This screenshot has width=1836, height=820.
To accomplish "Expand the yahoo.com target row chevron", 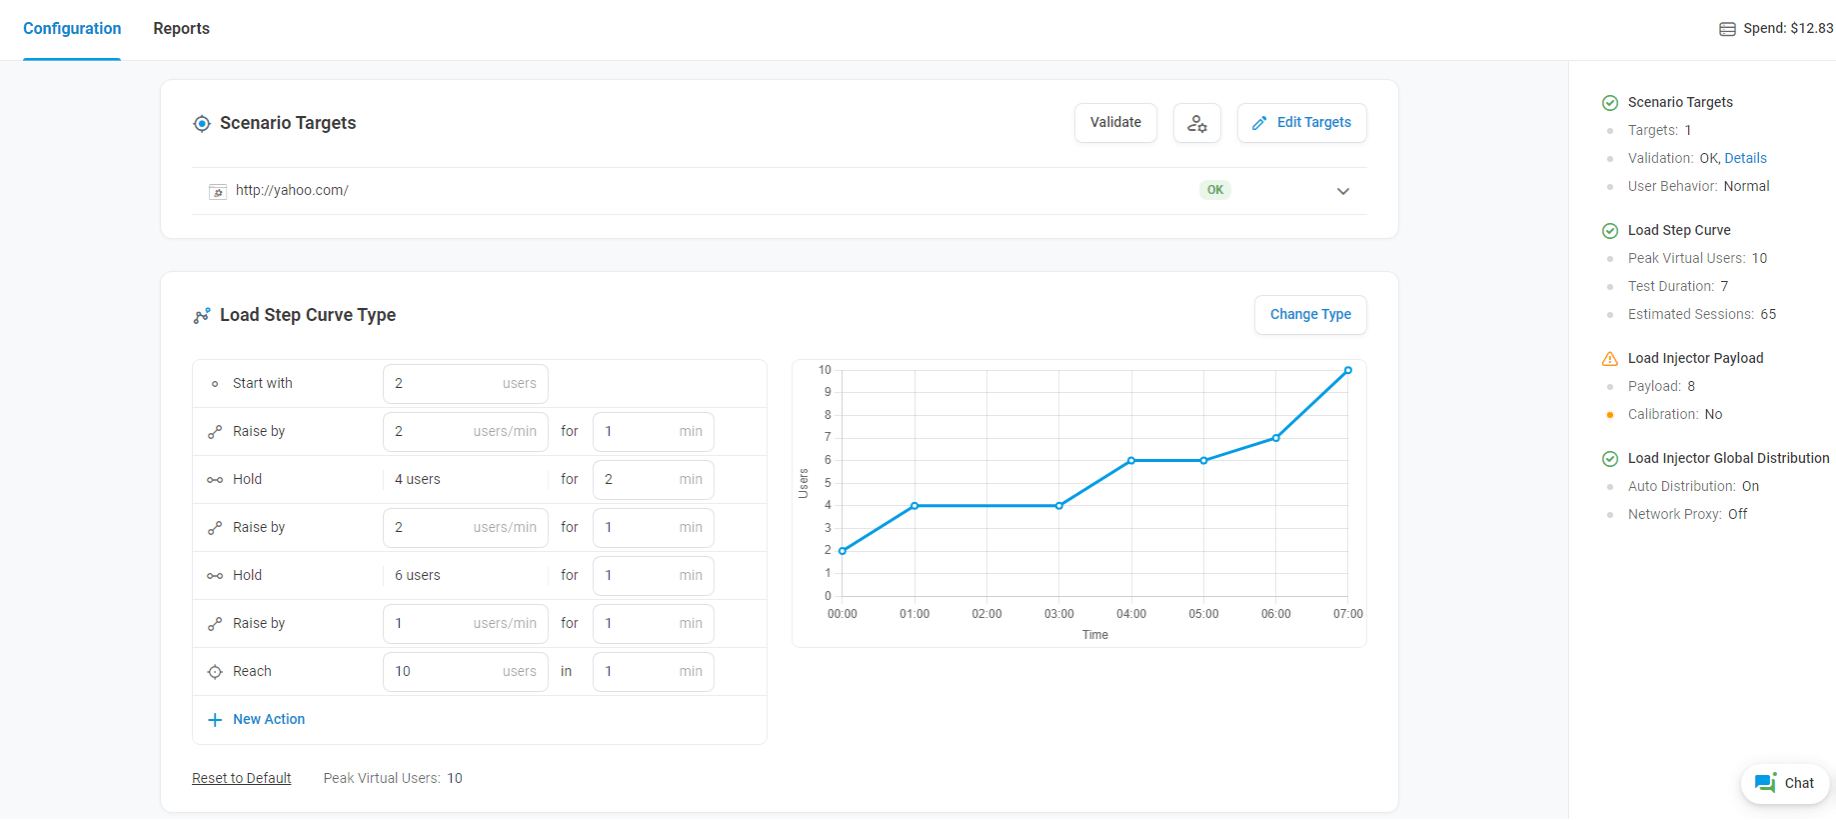I will pos(1343,191).
